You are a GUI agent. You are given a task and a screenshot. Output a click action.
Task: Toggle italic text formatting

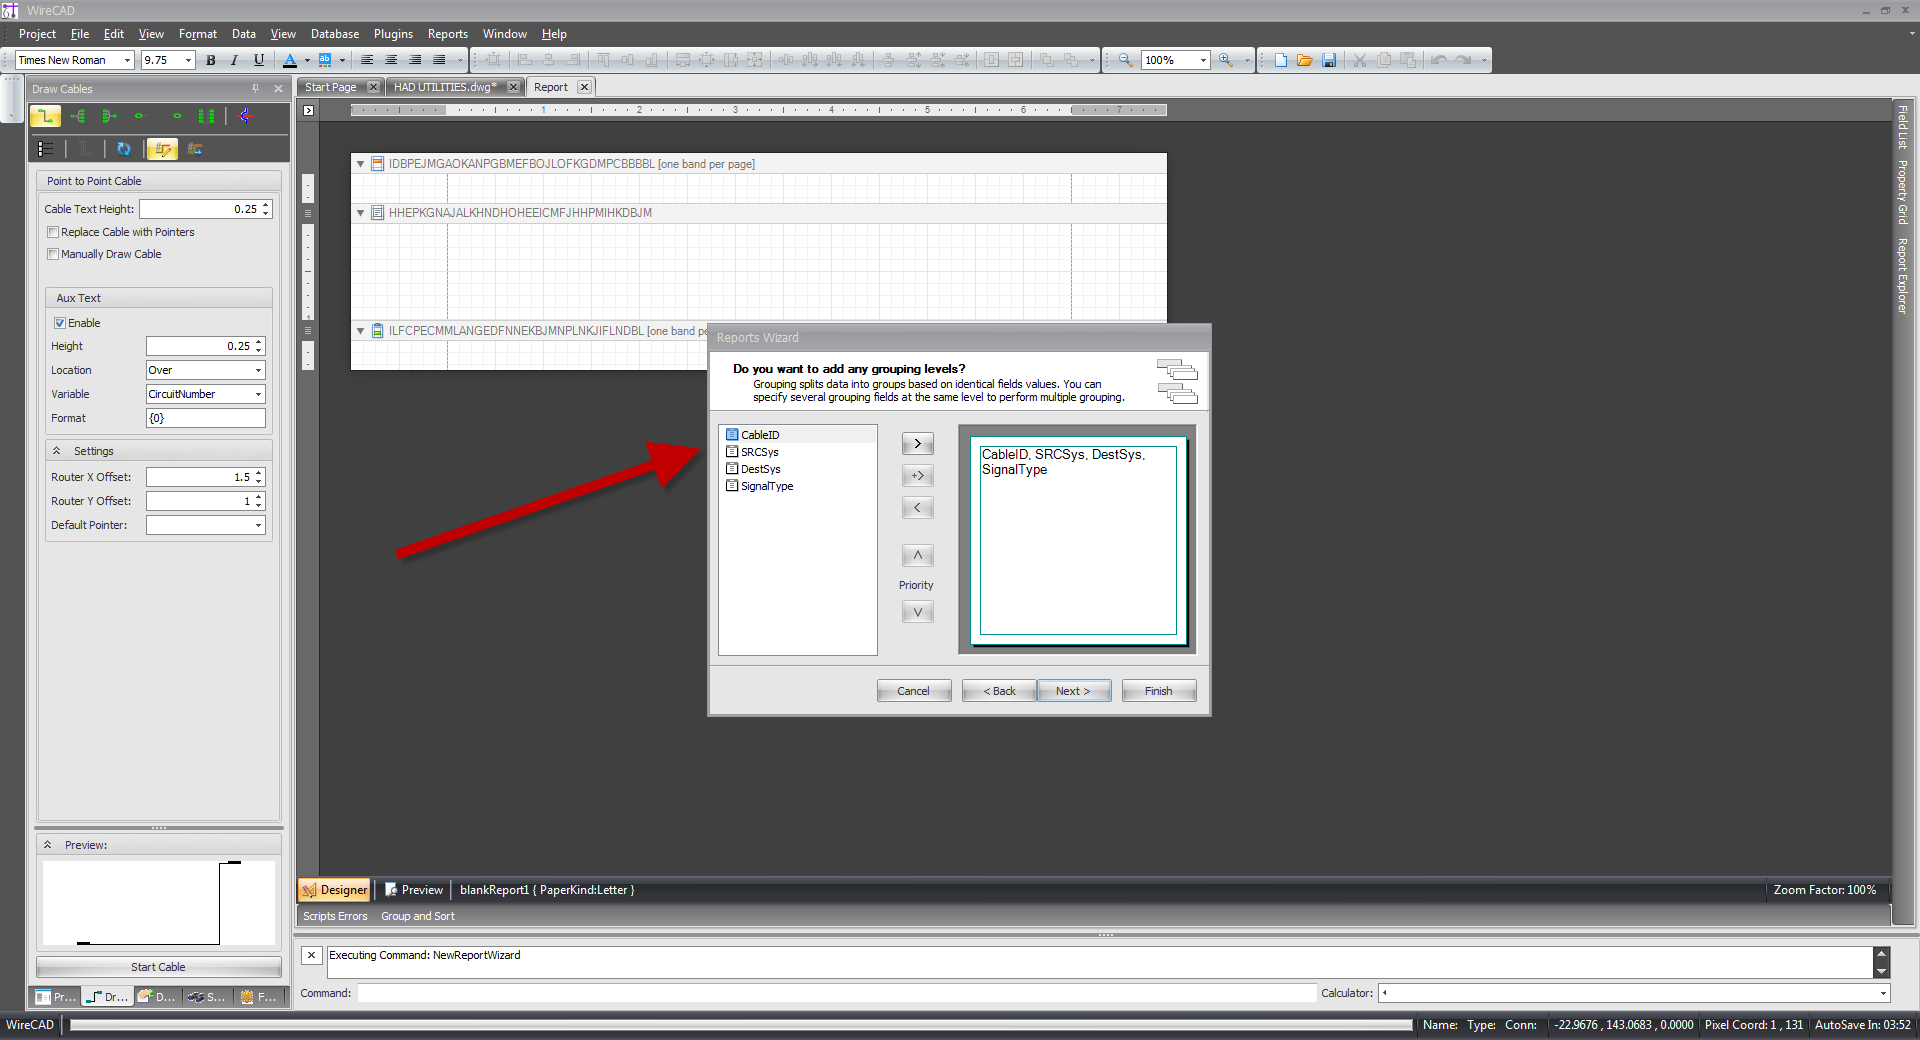pos(235,60)
